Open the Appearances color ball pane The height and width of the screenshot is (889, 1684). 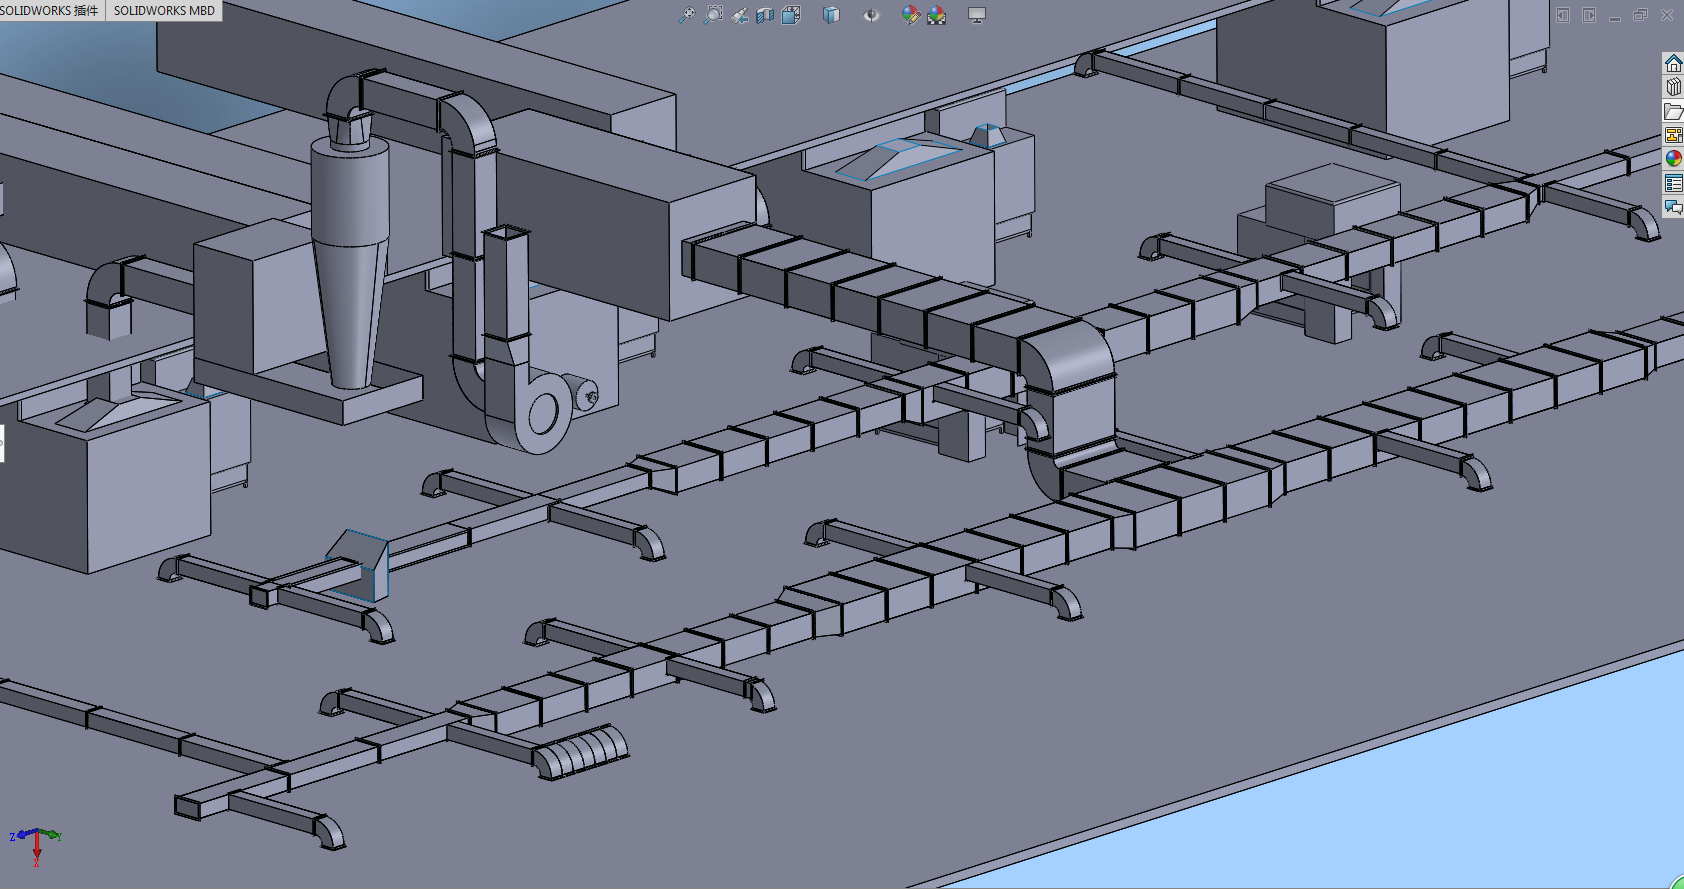(1673, 159)
